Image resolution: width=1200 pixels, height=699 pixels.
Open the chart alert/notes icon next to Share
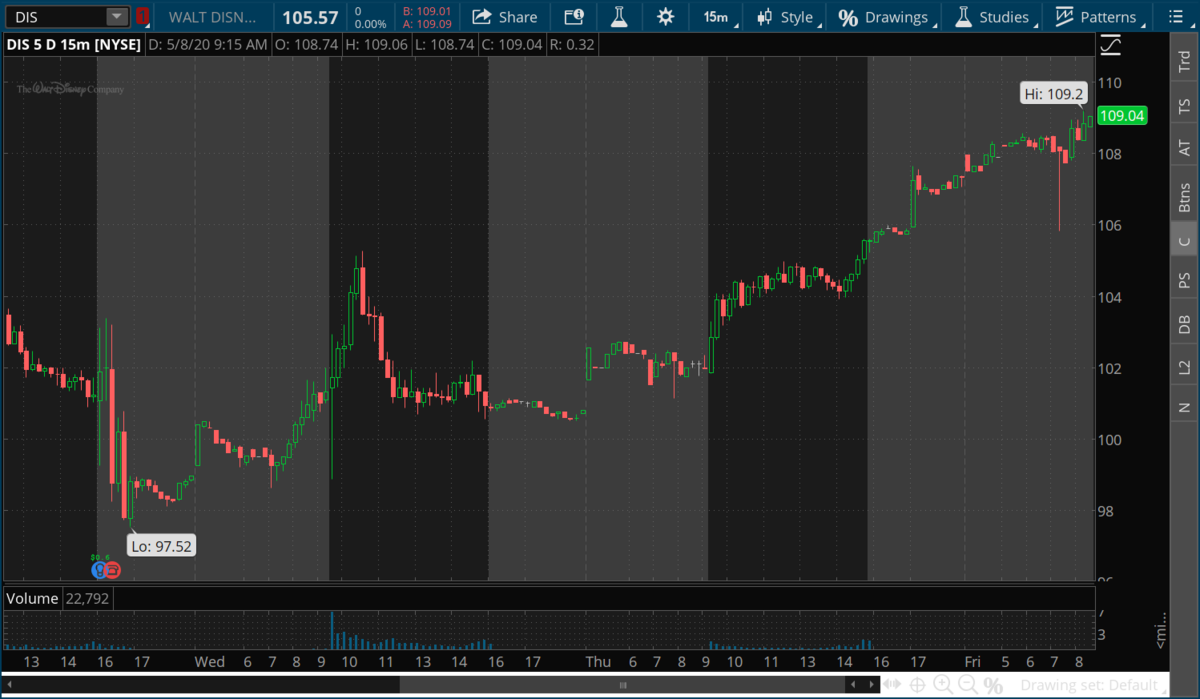(574, 17)
